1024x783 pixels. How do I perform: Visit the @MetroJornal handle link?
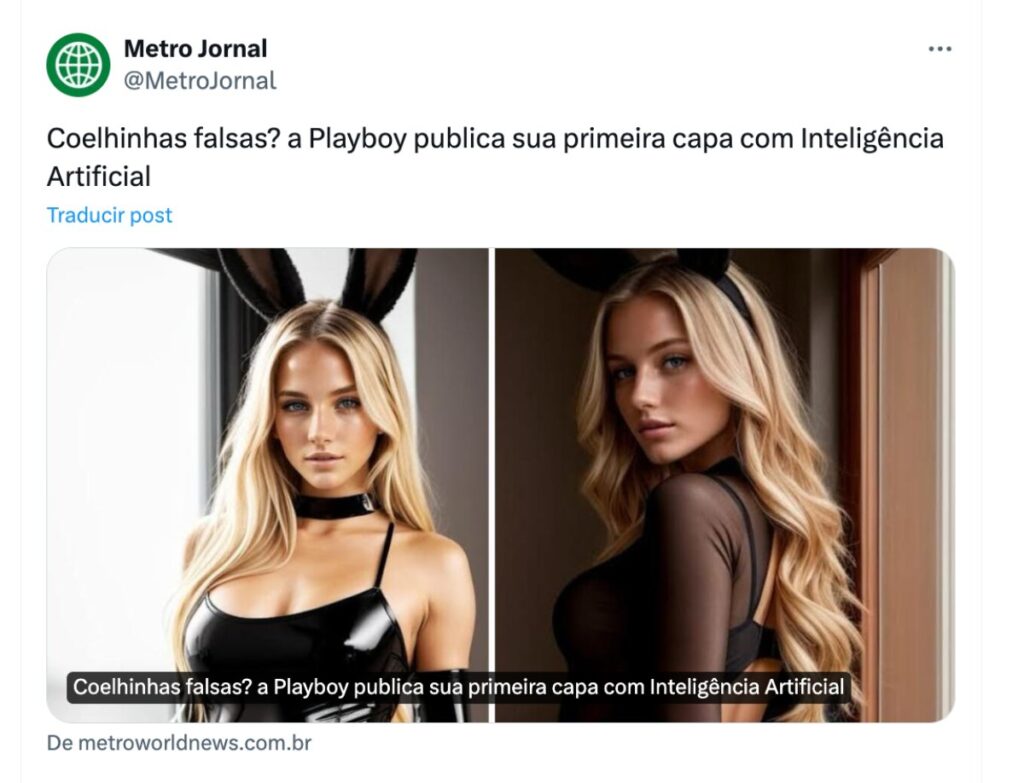(x=200, y=81)
